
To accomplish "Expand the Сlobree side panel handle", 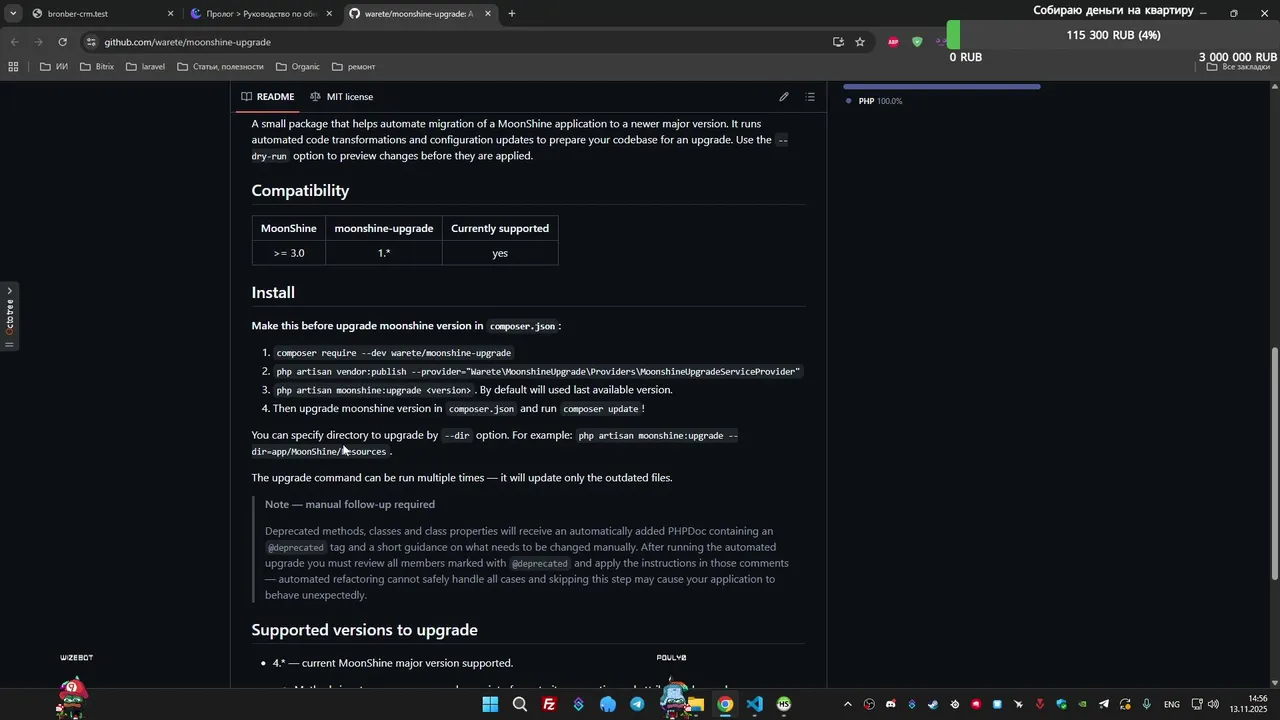I will click(9, 317).
